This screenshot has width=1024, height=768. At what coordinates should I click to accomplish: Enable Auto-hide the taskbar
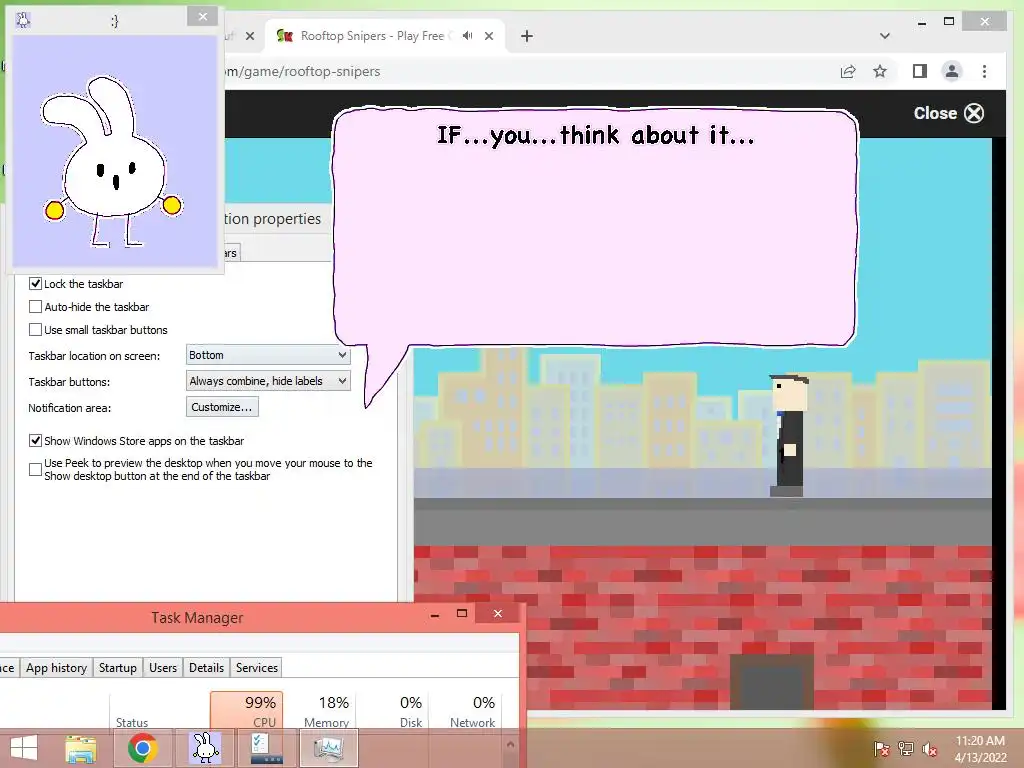pos(35,306)
